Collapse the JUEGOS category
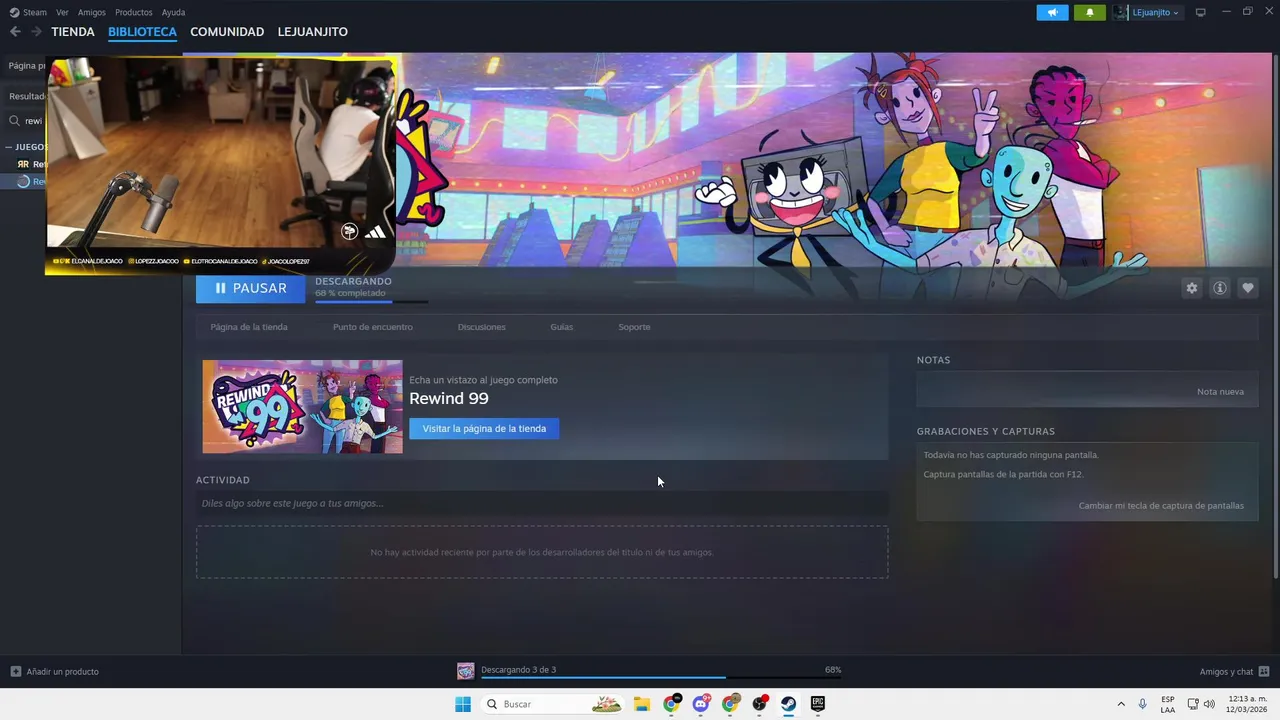This screenshot has height=720, width=1280. [25, 147]
